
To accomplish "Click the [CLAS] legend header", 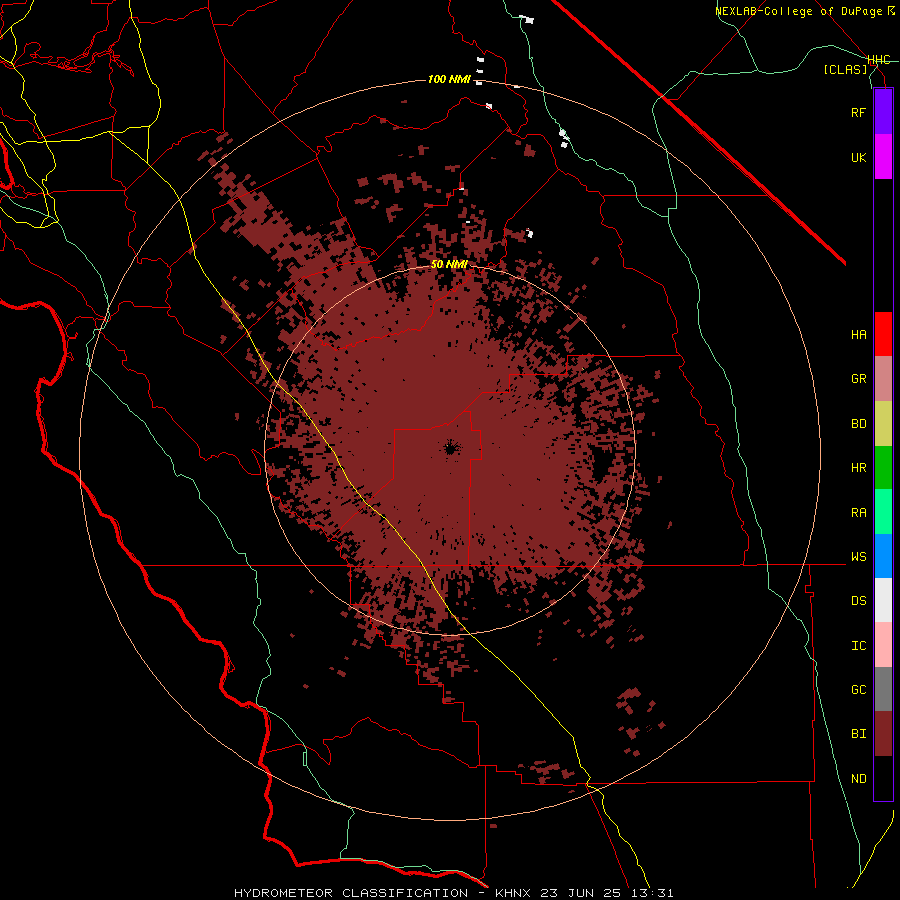I will [845, 69].
